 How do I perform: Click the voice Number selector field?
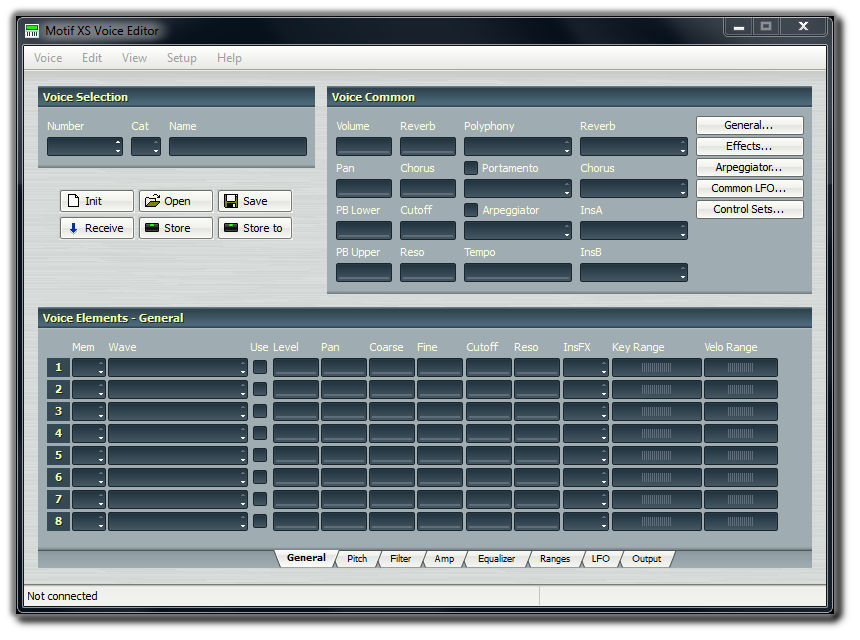click(x=85, y=146)
